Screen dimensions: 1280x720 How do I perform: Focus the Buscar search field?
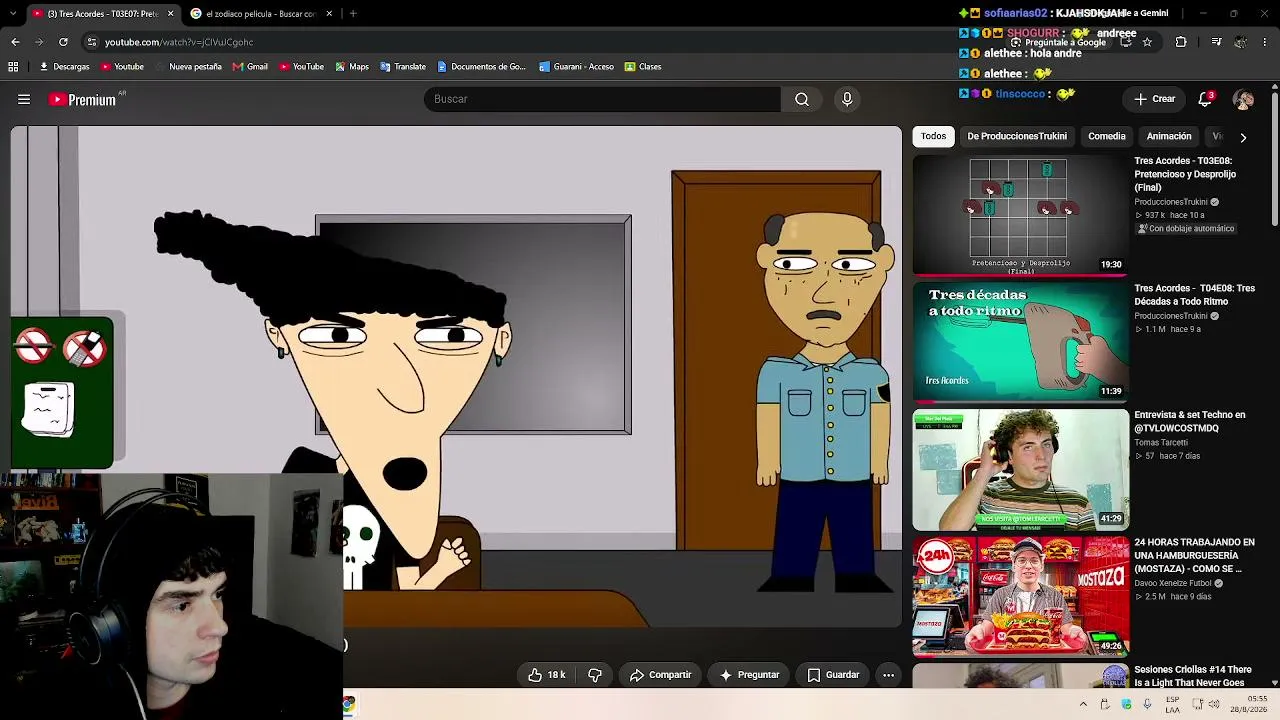click(x=602, y=99)
